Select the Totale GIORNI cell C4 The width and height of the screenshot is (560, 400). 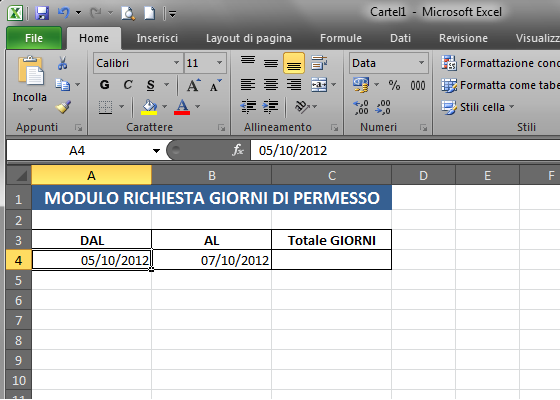[x=331, y=260]
